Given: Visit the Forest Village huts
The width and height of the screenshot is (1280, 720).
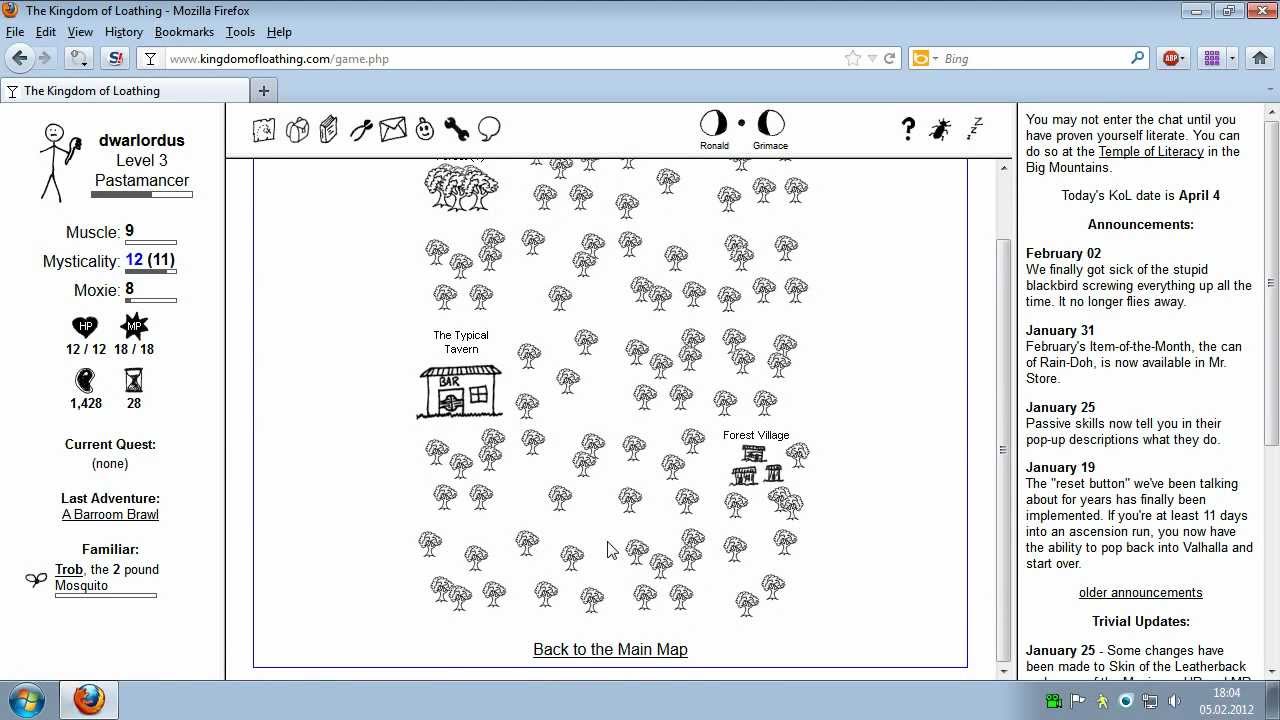Looking at the screenshot, I should pyautogui.click(x=756, y=466).
